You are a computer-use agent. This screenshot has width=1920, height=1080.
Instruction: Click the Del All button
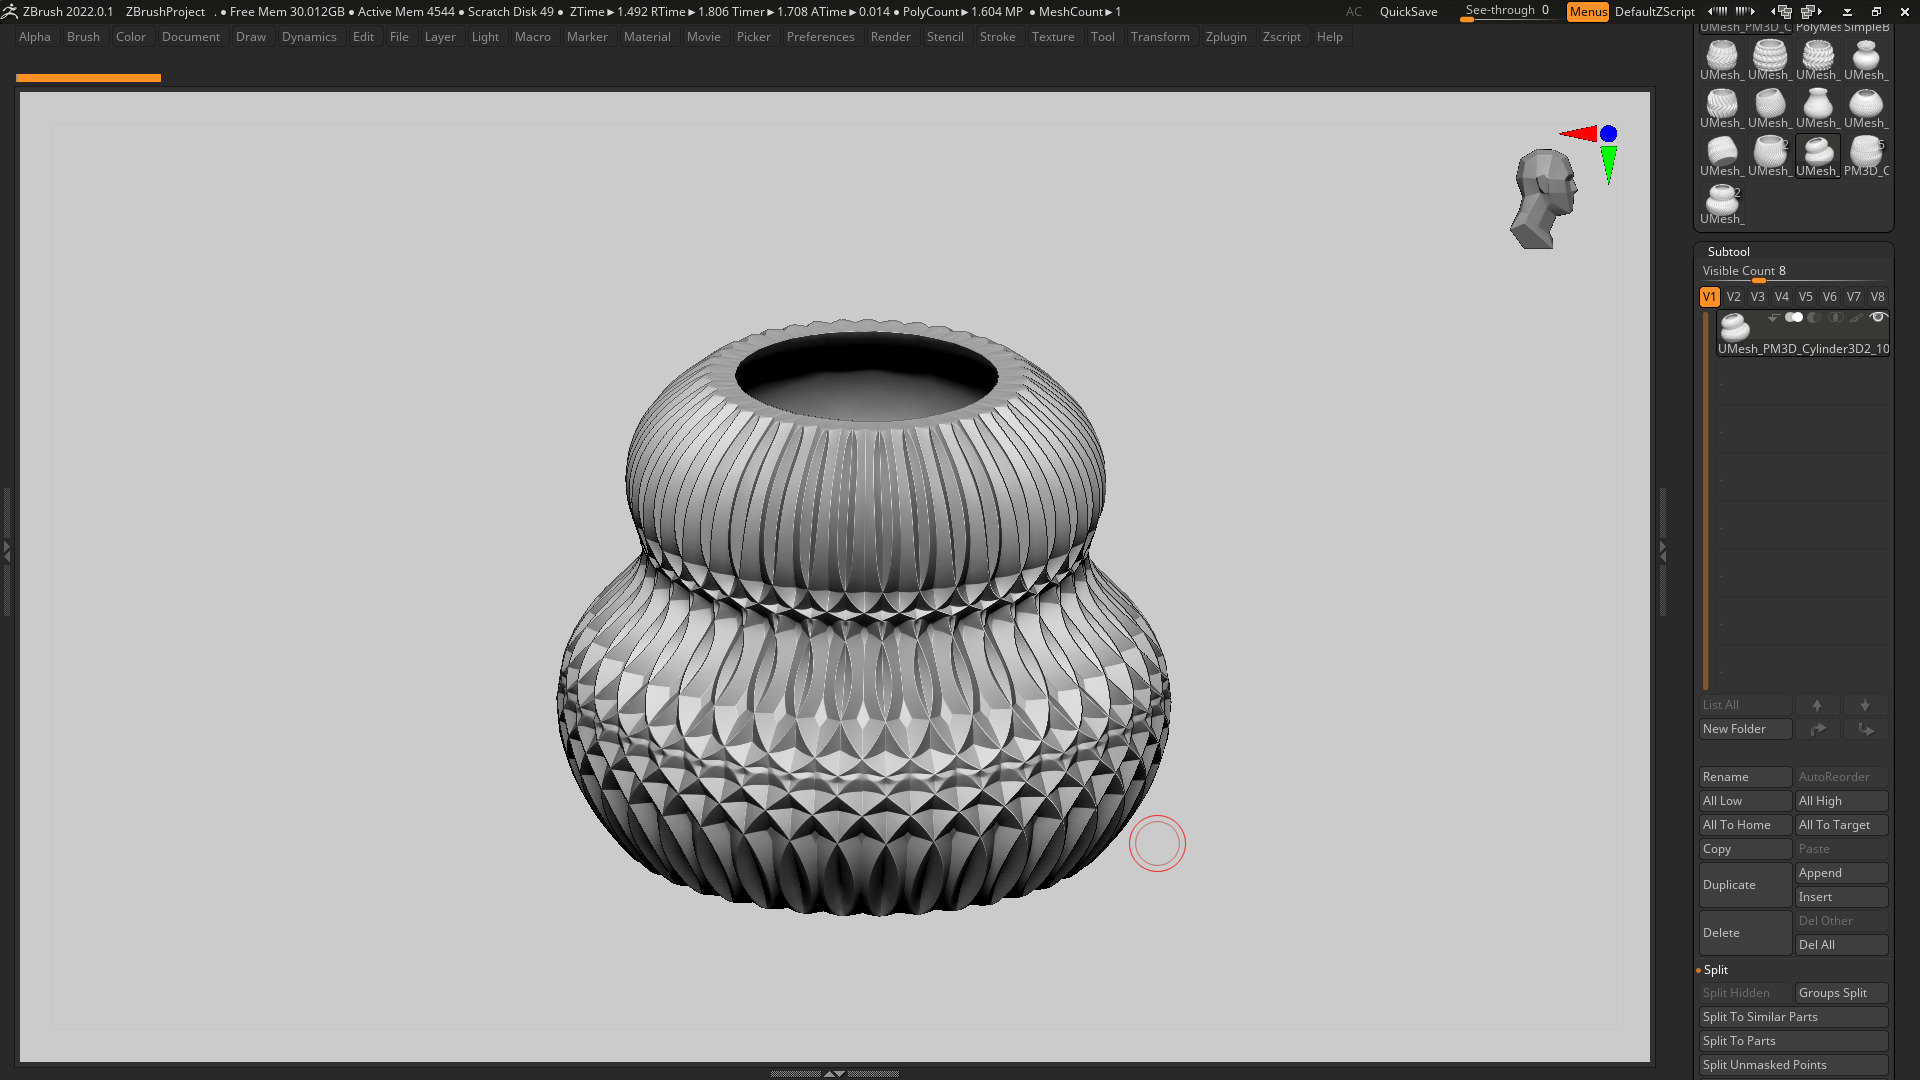click(1841, 945)
